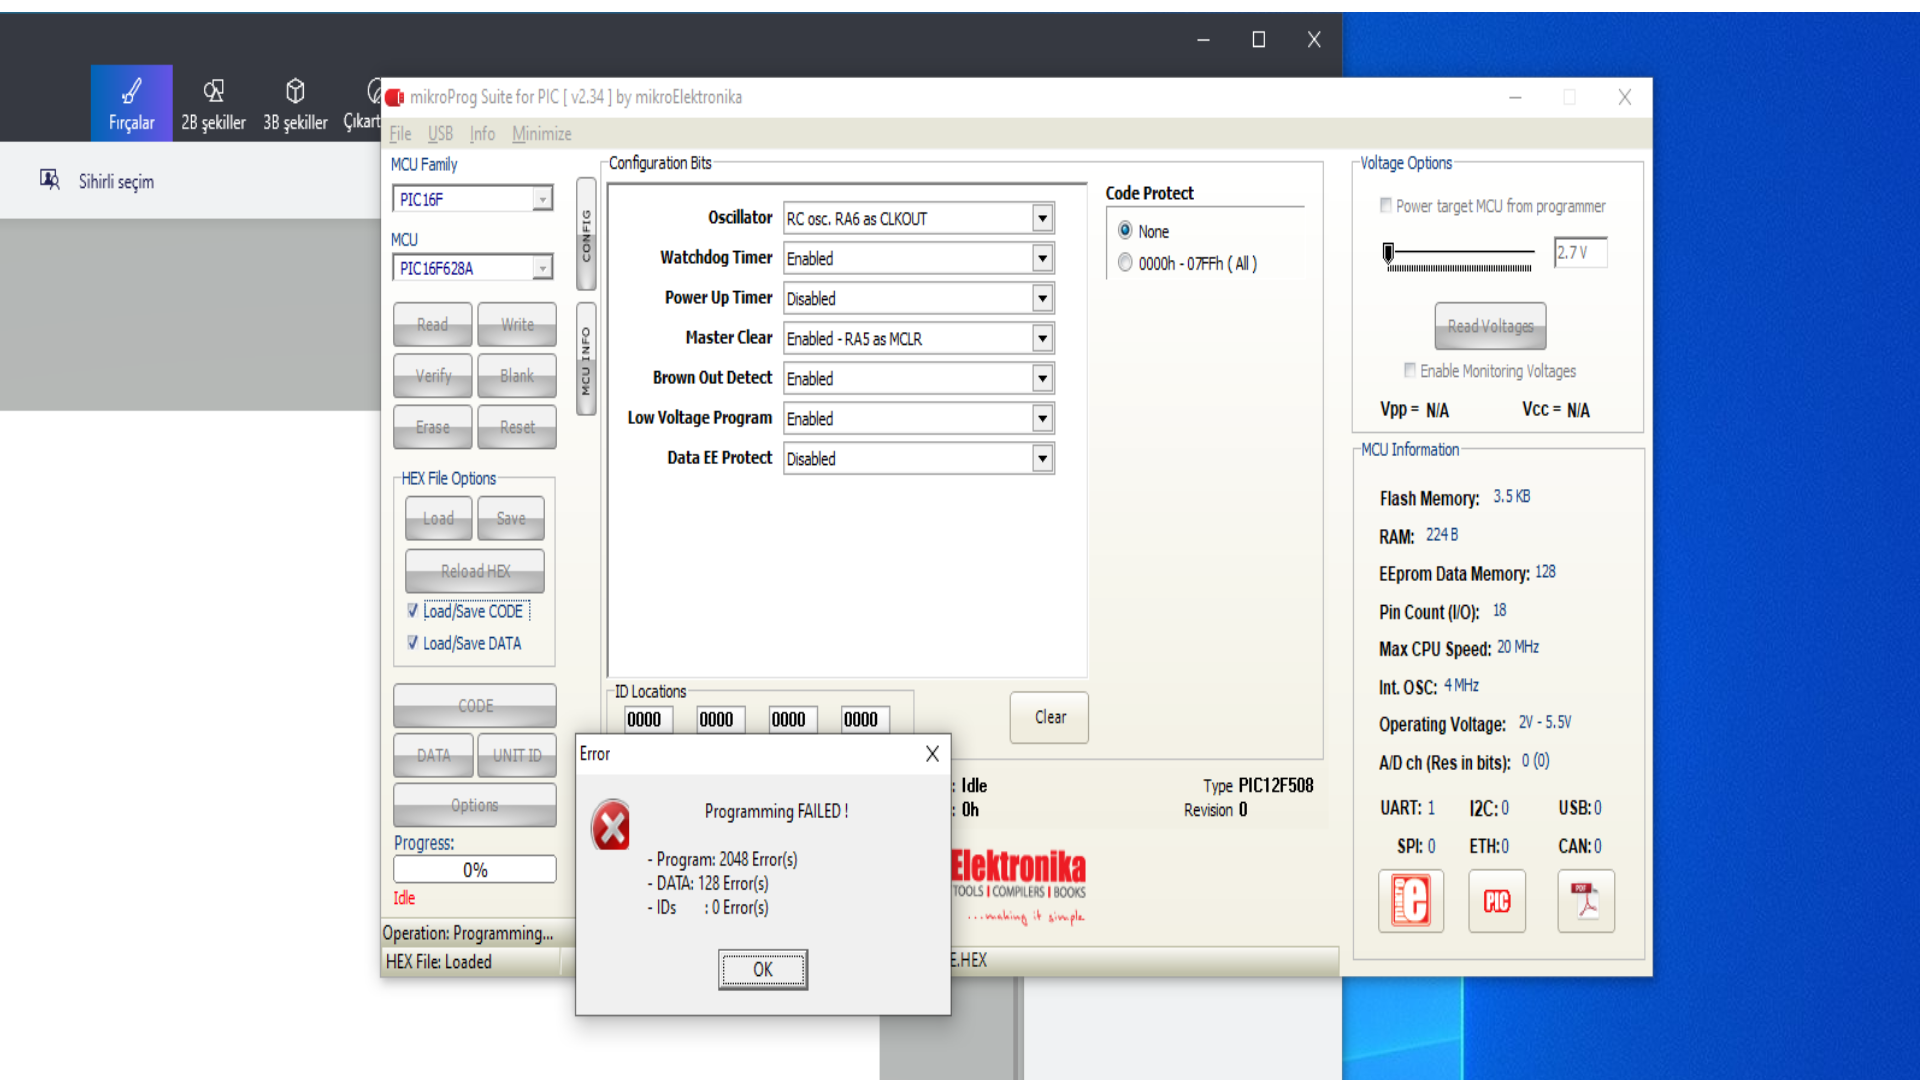Click the Reload HEX button
Viewport: 1920px width, 1080px height.
[475, 571]
